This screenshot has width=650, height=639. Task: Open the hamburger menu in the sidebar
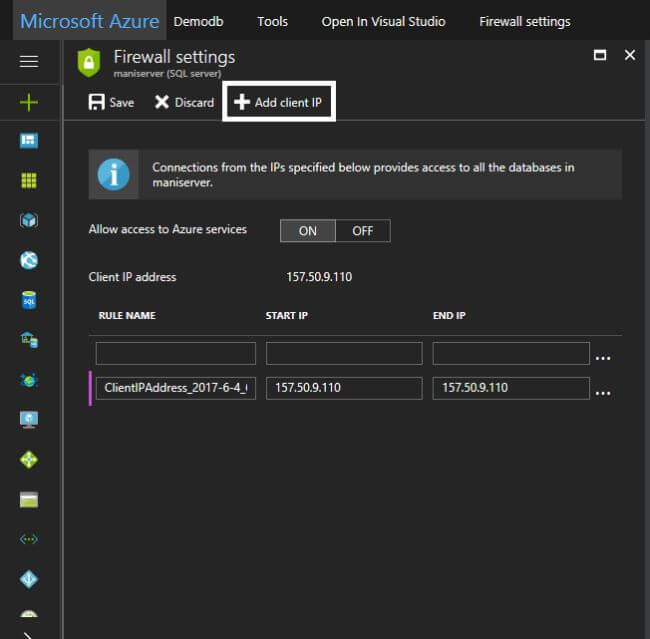click(x=29, y=61)
